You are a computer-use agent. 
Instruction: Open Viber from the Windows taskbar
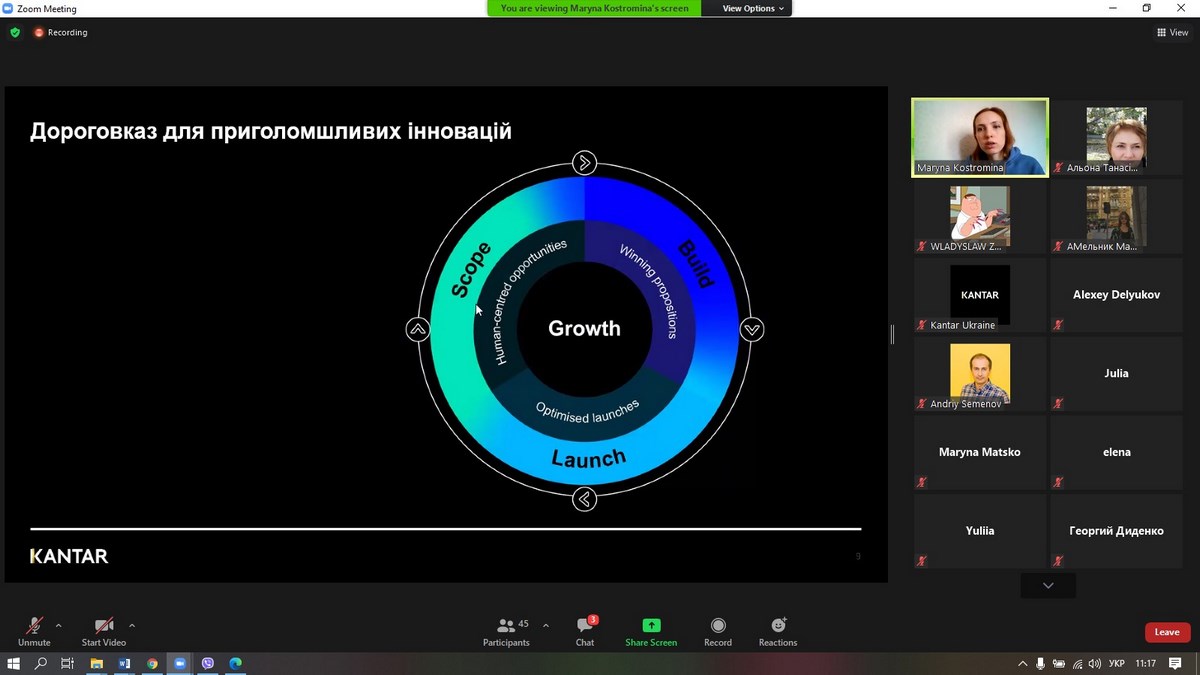coord(208,663)
